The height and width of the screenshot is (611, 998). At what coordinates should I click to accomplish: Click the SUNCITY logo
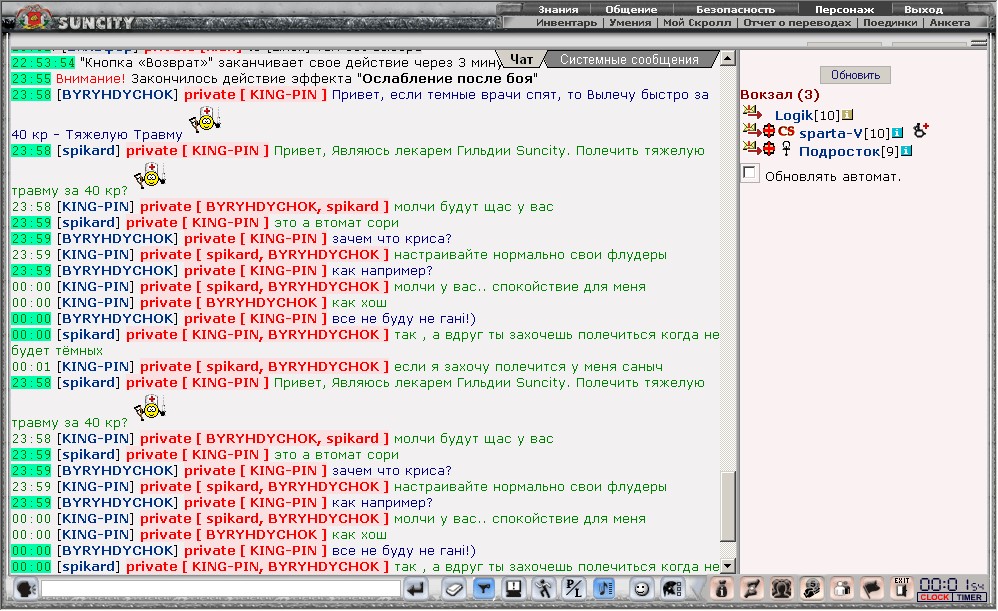click(76, 19)
